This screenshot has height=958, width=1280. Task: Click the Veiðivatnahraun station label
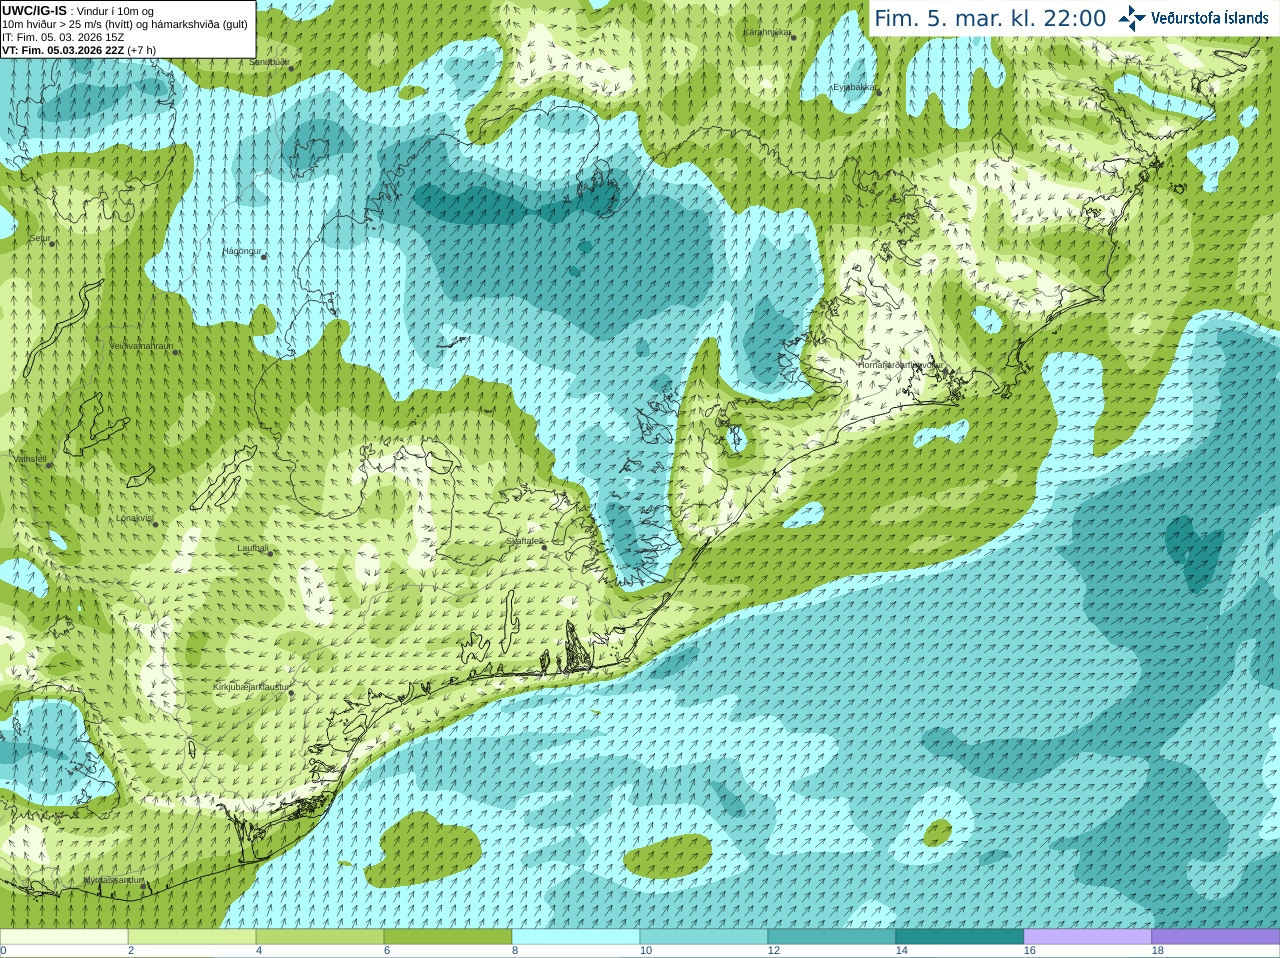[141, 346]
